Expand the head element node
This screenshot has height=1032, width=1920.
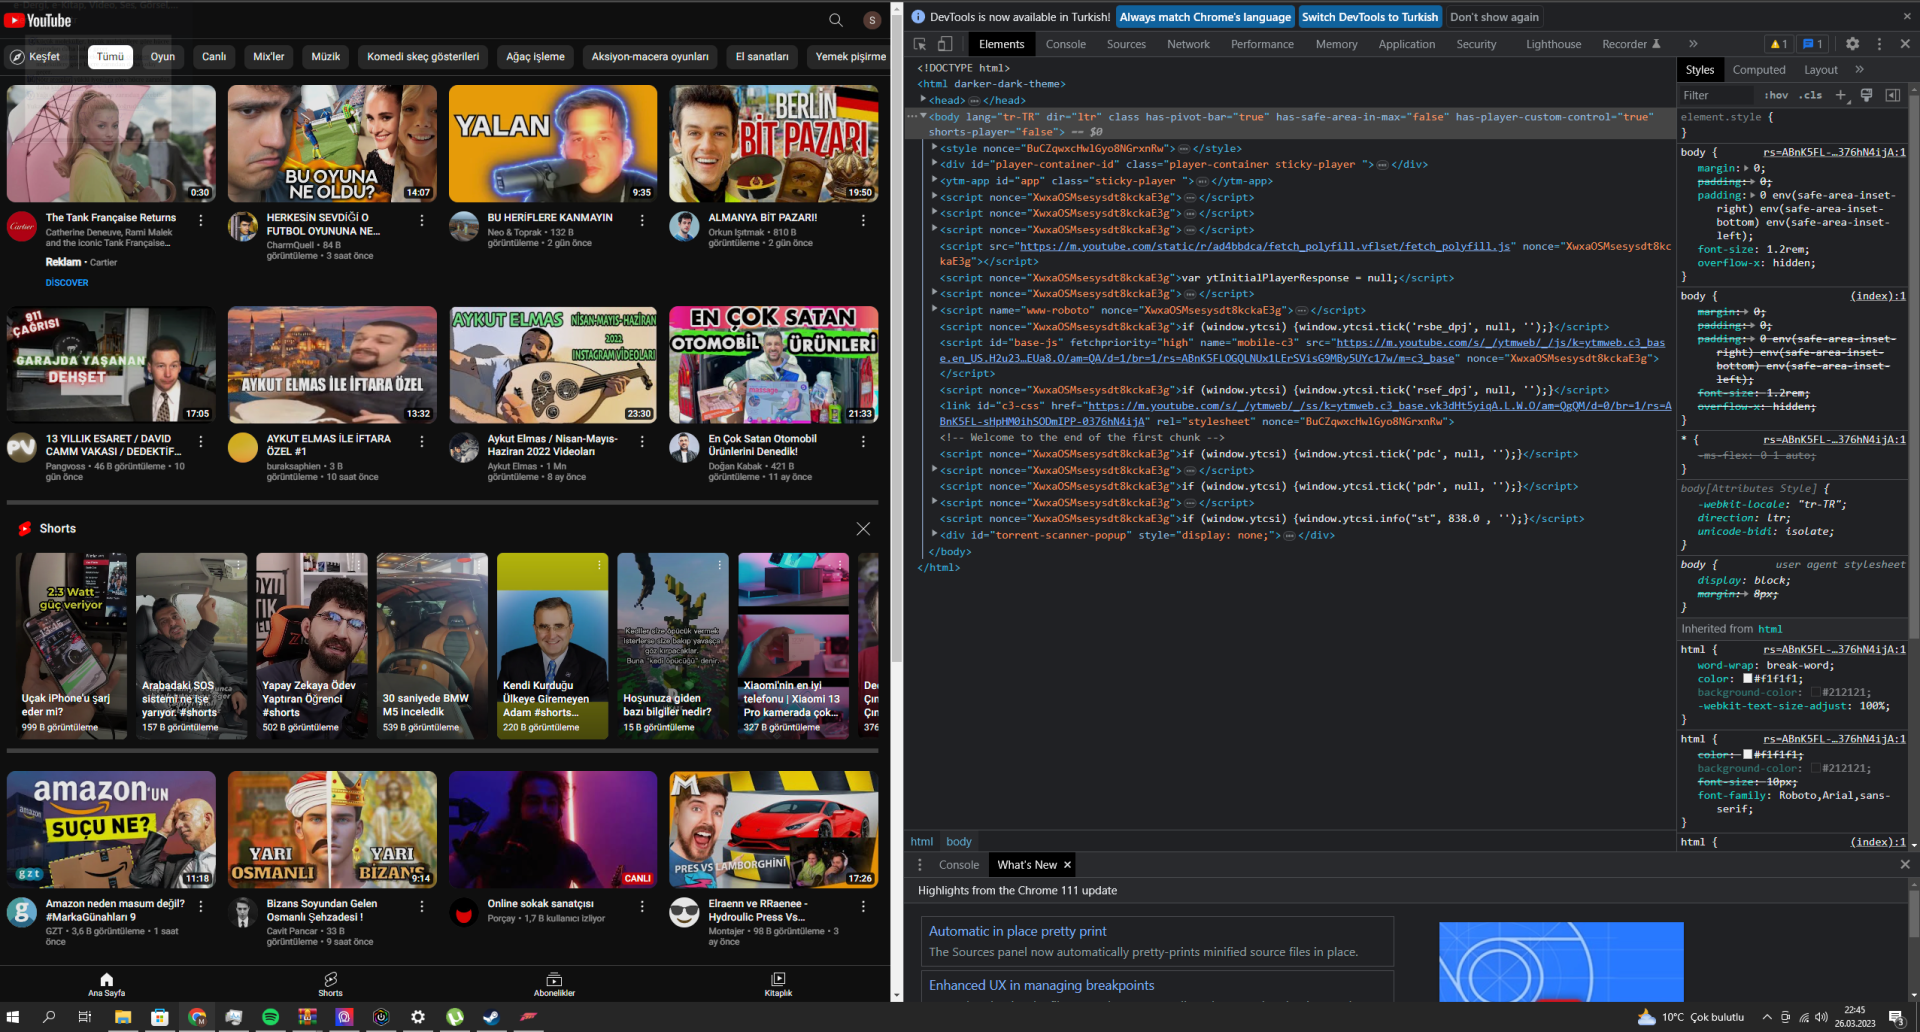click(x=923, y=99)
